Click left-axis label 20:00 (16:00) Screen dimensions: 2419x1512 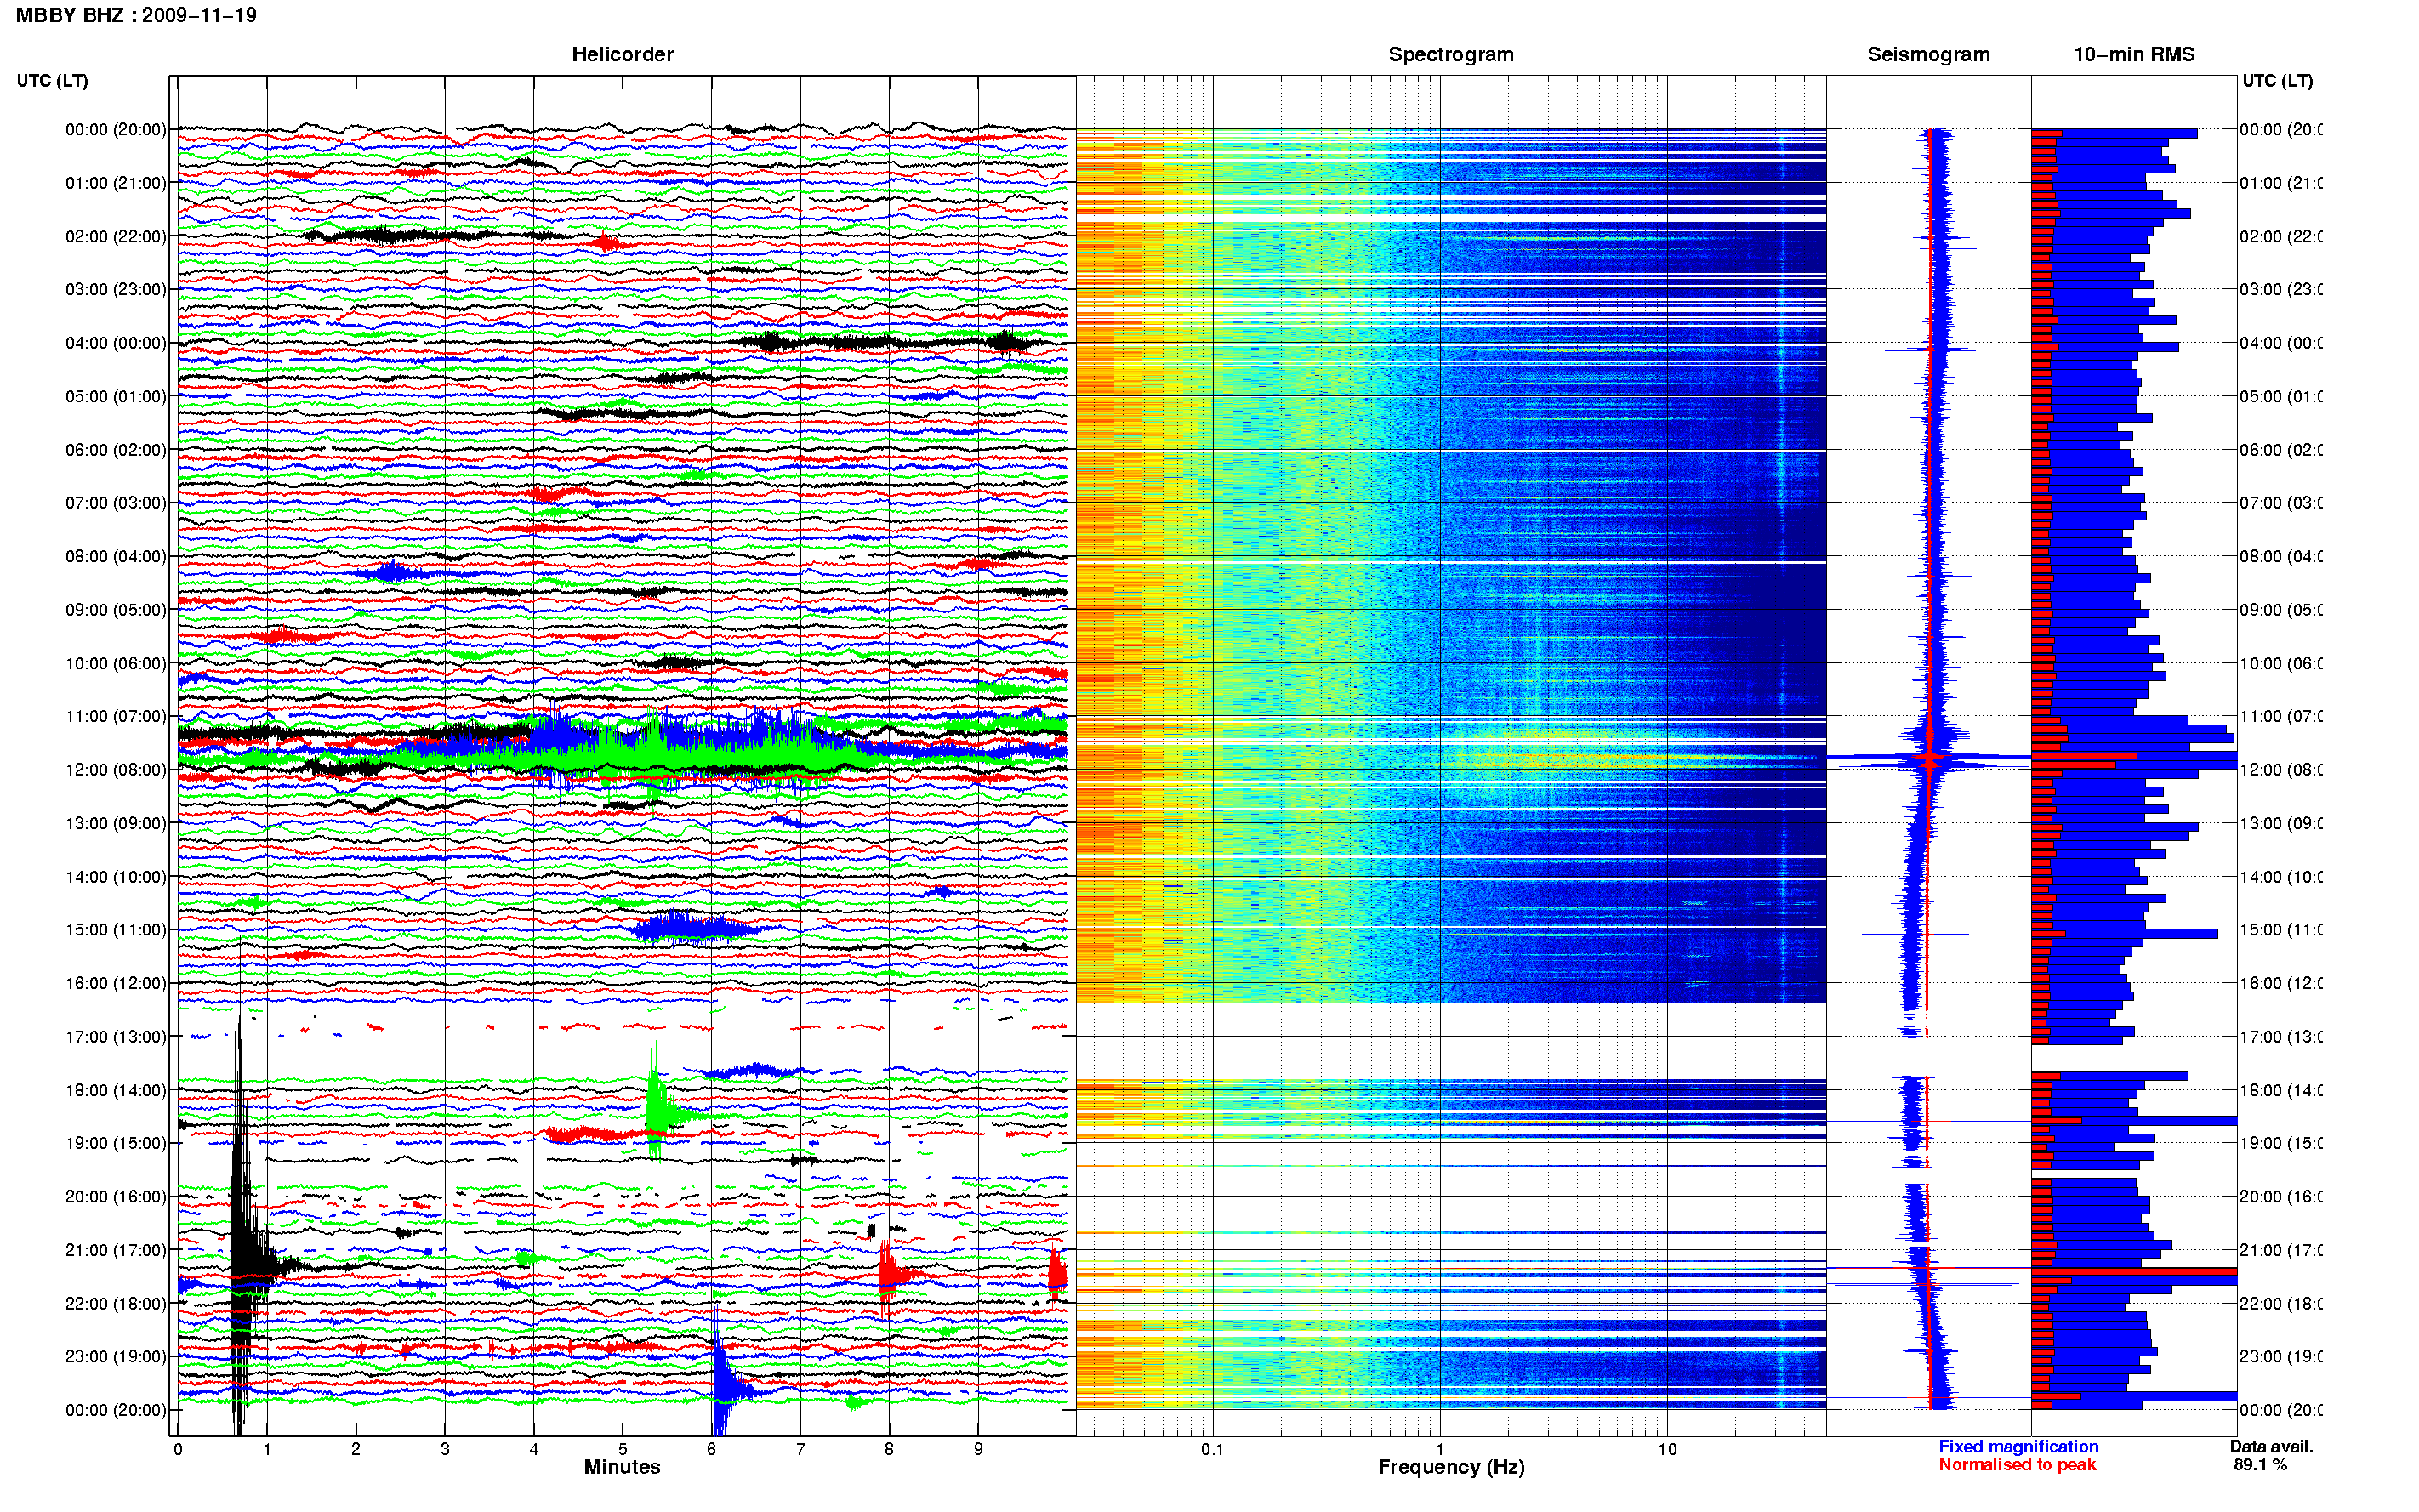(116, 1197)
